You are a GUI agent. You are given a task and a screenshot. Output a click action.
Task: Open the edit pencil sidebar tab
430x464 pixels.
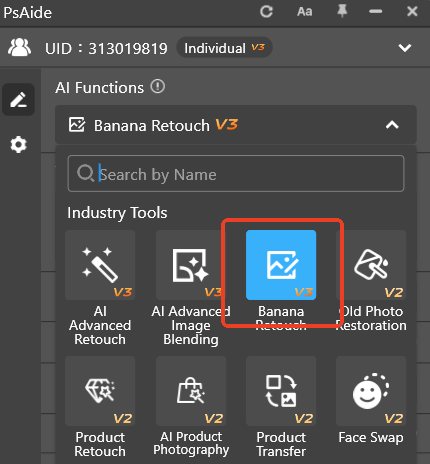point(19,100)
